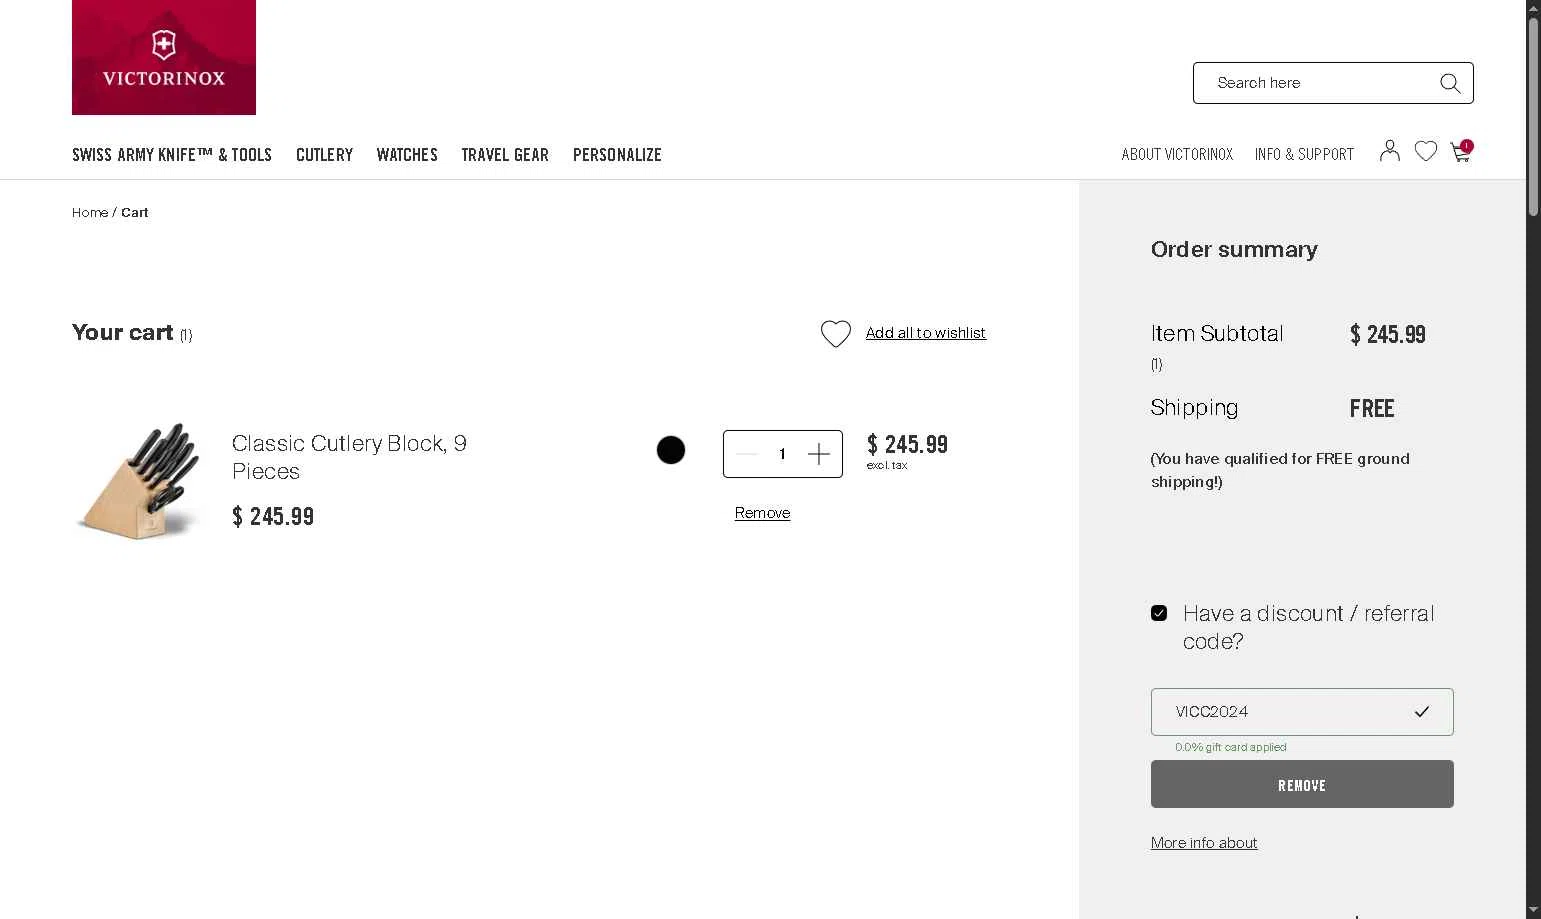Click the knife block product thumbnail
This screenshot has width=1541, height=919.
tap(138, 481)
